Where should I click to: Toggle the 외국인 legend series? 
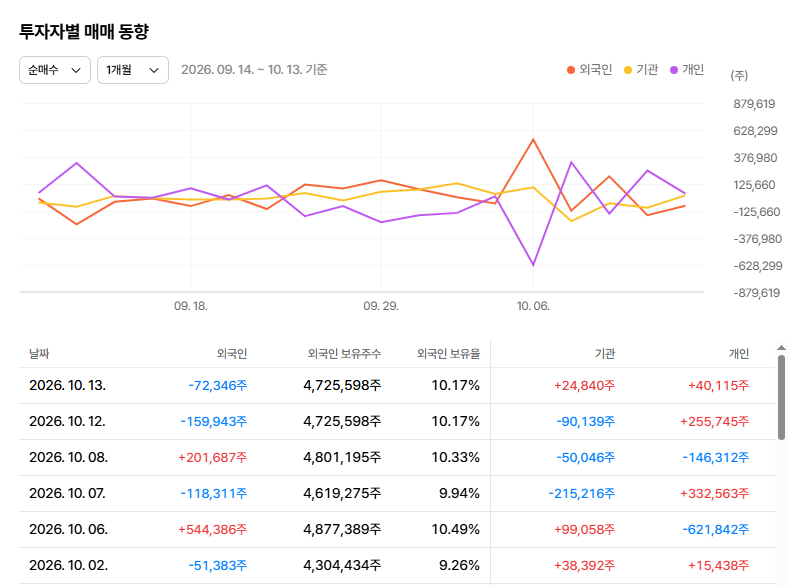(590, 70)
